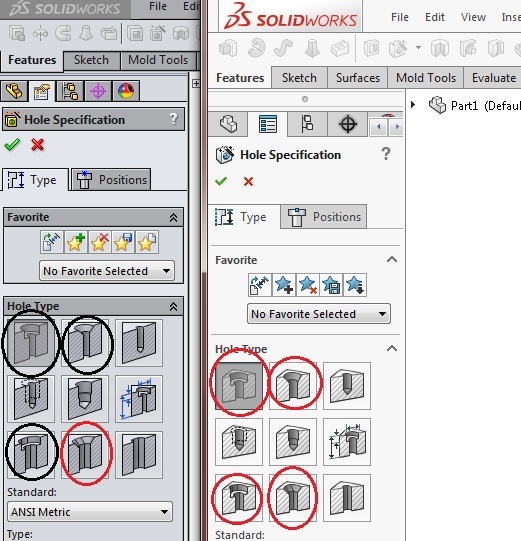Open PropertyManager tab in right window

(x=268, y=124)
